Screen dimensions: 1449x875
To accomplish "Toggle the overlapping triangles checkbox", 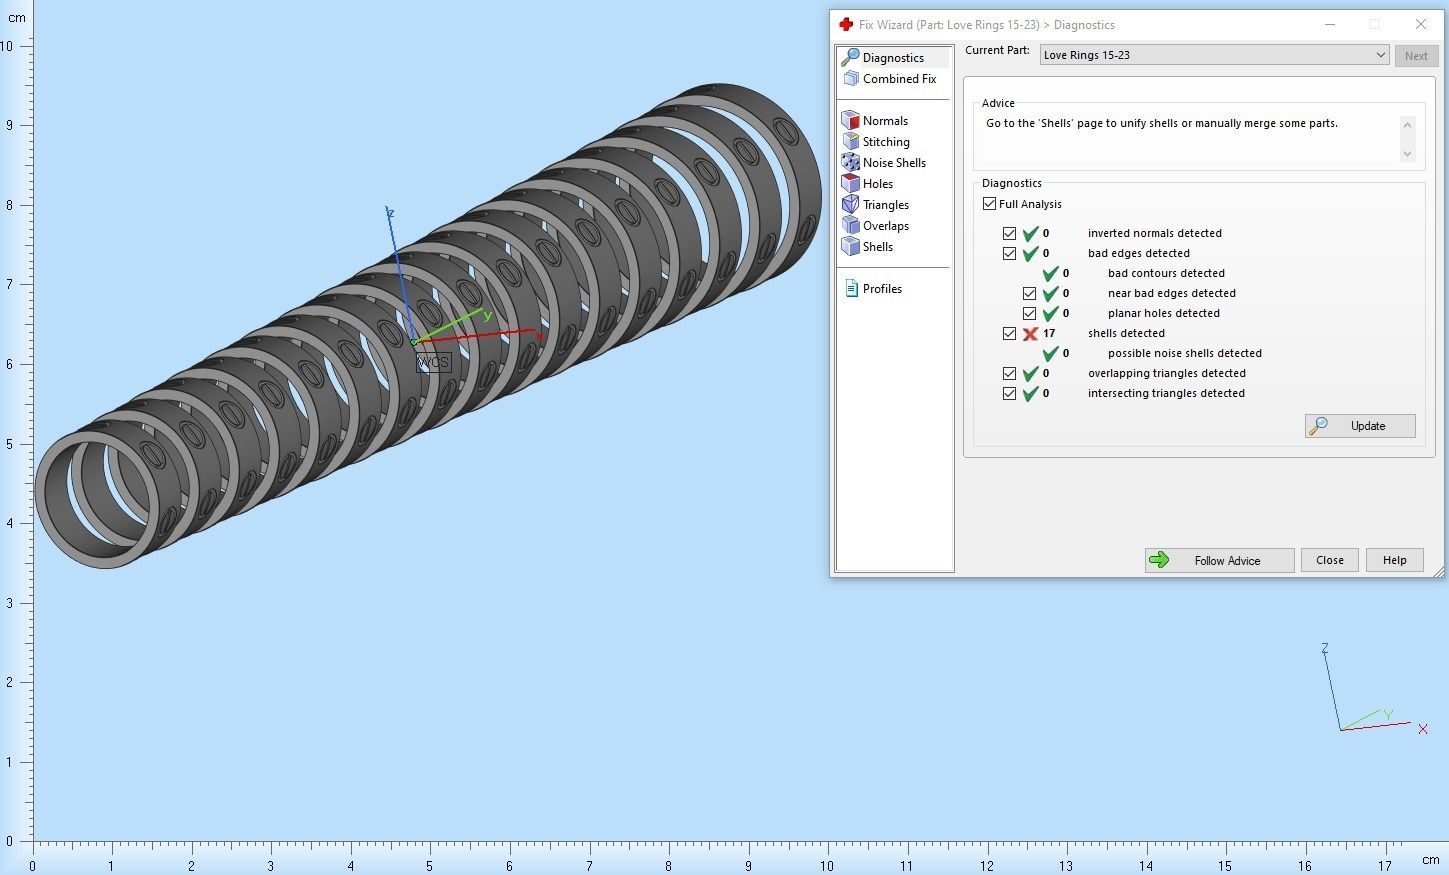I will pyautogui.click(x=1009, y=373).
